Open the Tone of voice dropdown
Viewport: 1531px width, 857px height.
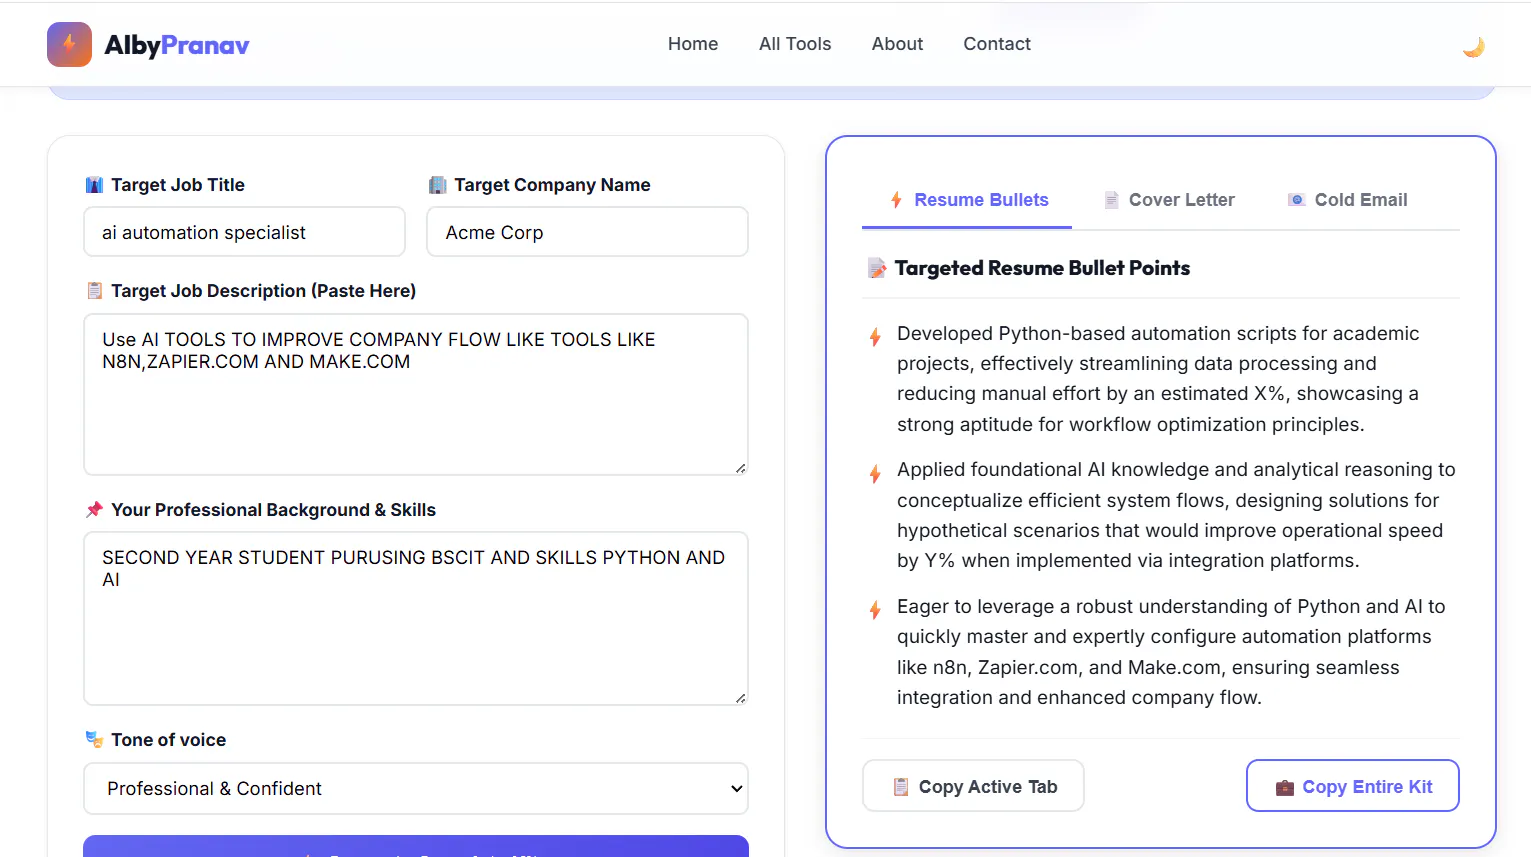pos(416,789)
